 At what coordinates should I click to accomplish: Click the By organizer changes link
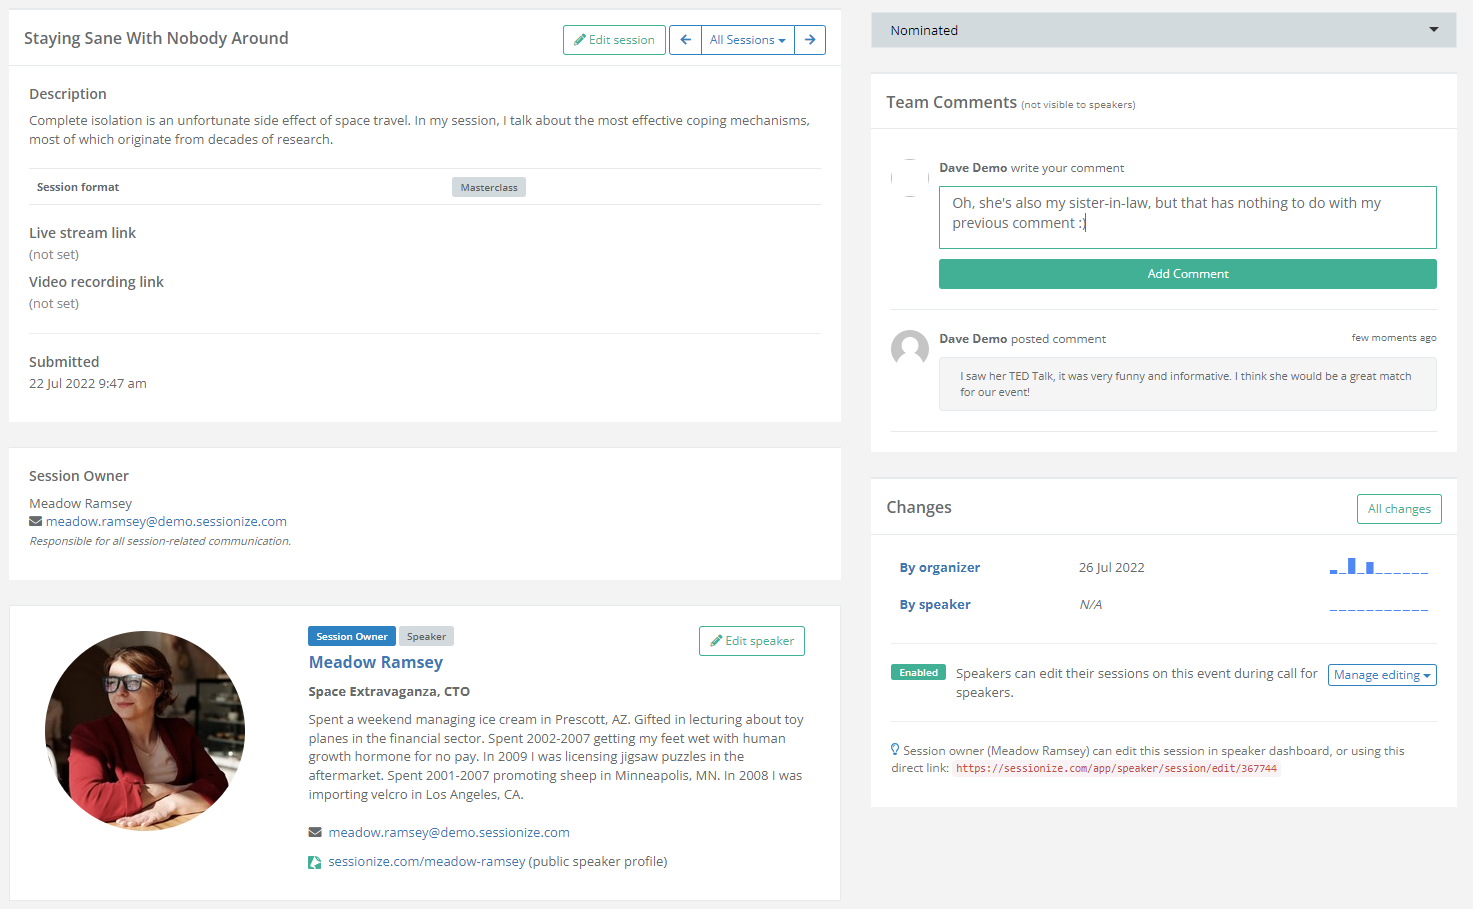coord(940,567)
